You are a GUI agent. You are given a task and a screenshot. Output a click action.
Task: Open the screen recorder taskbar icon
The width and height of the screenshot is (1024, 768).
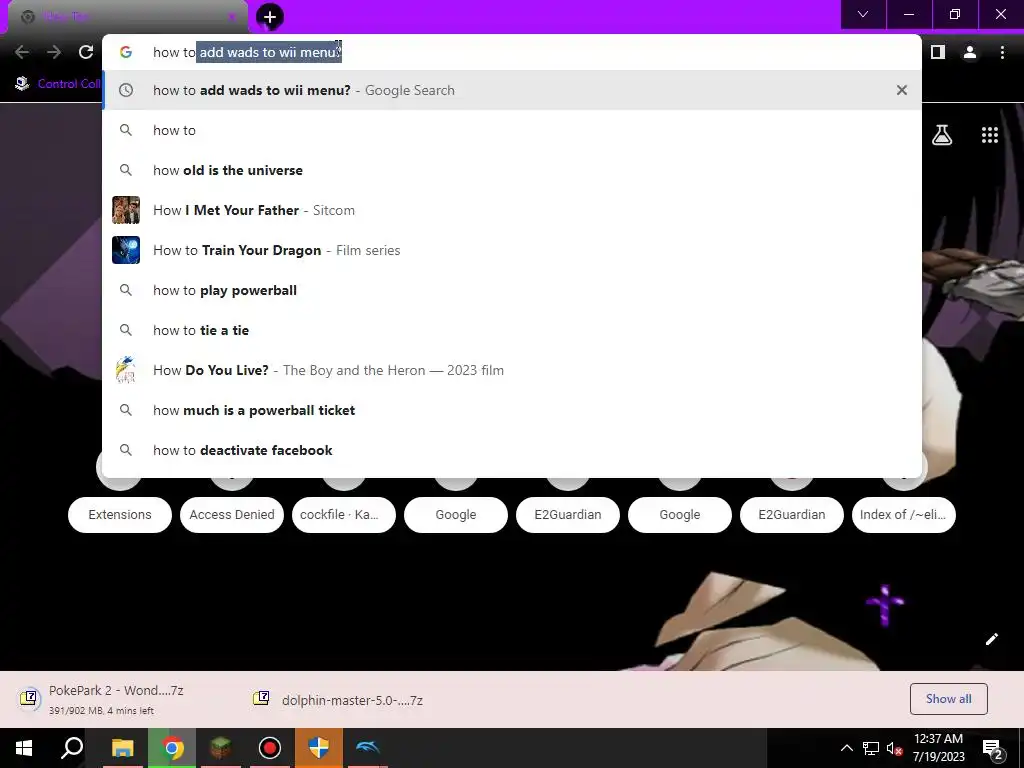(x=270, y=748)
